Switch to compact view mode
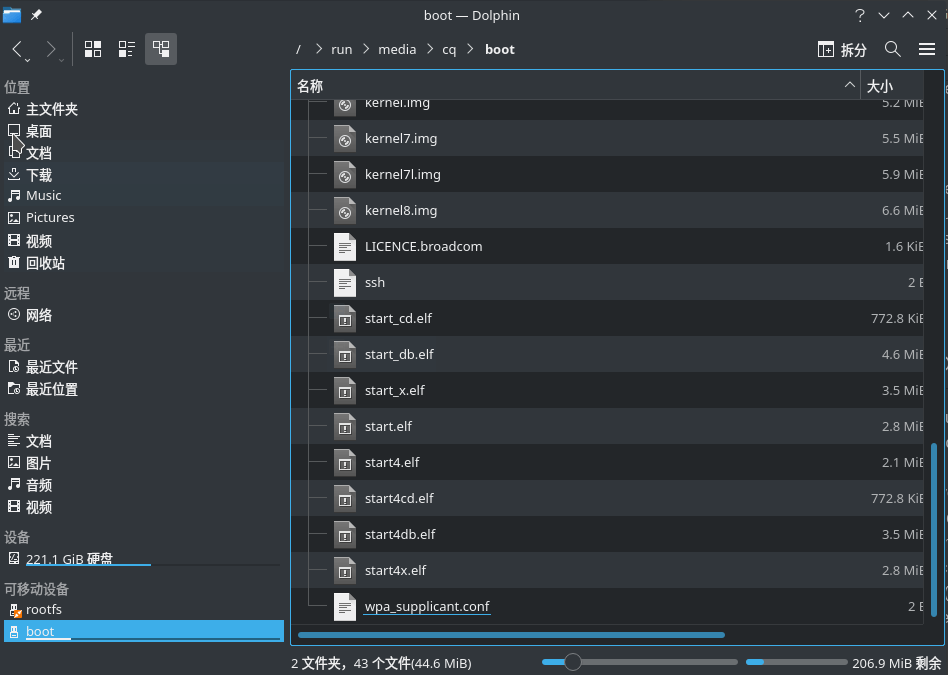Screen dimensions: 948x675 127,49
